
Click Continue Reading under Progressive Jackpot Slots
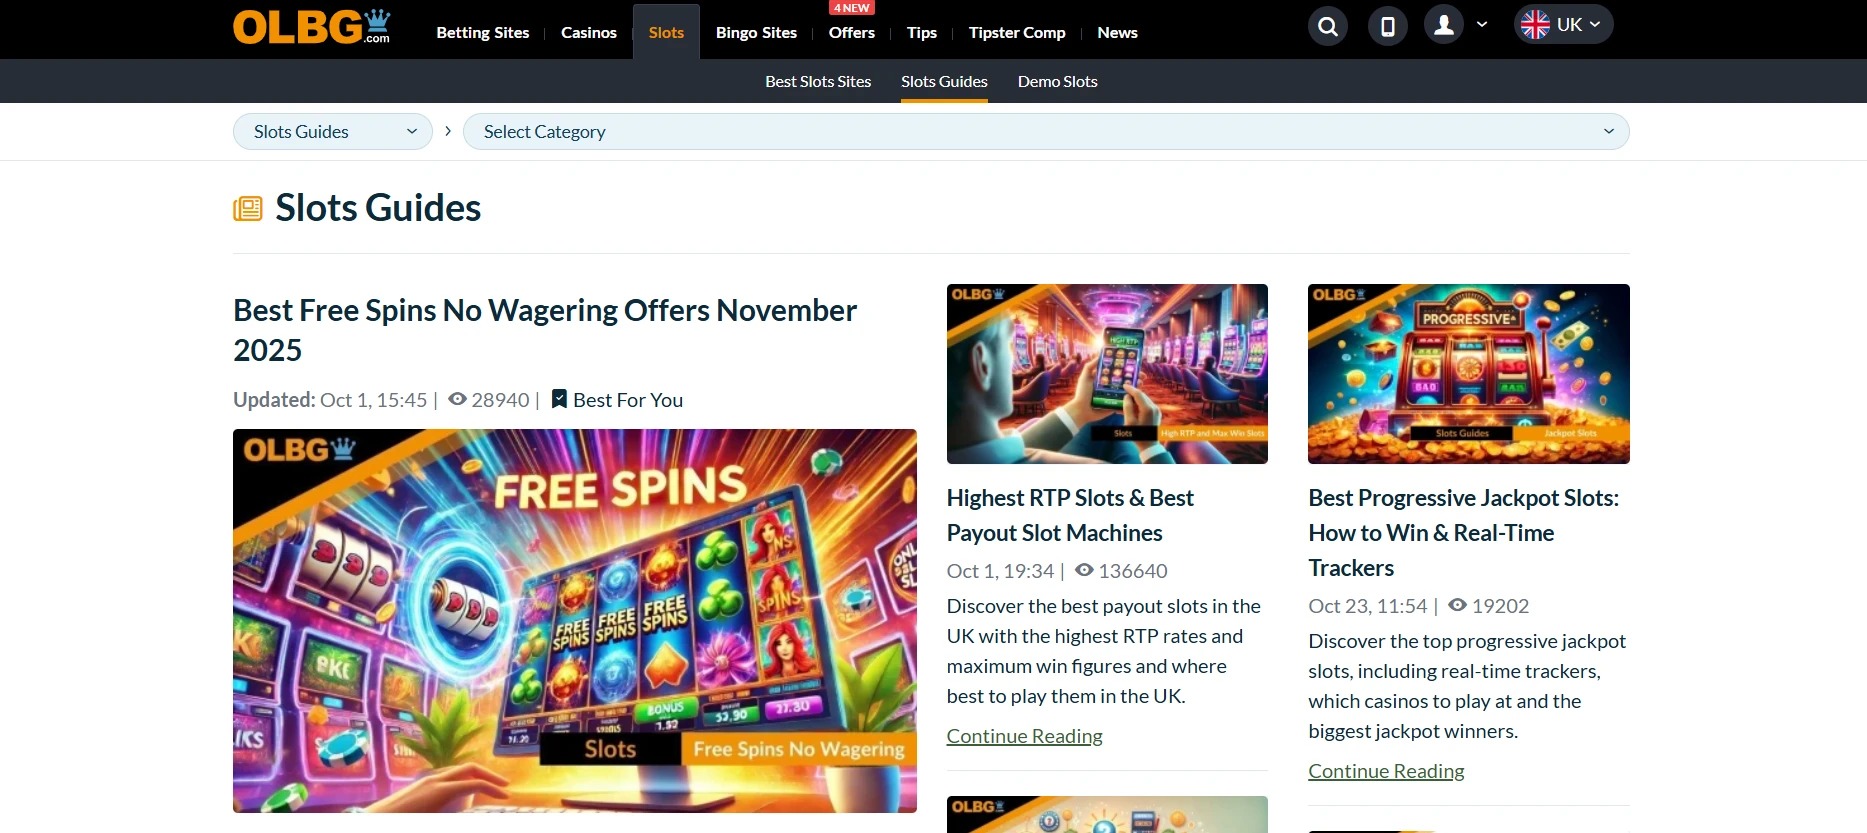1386,771
